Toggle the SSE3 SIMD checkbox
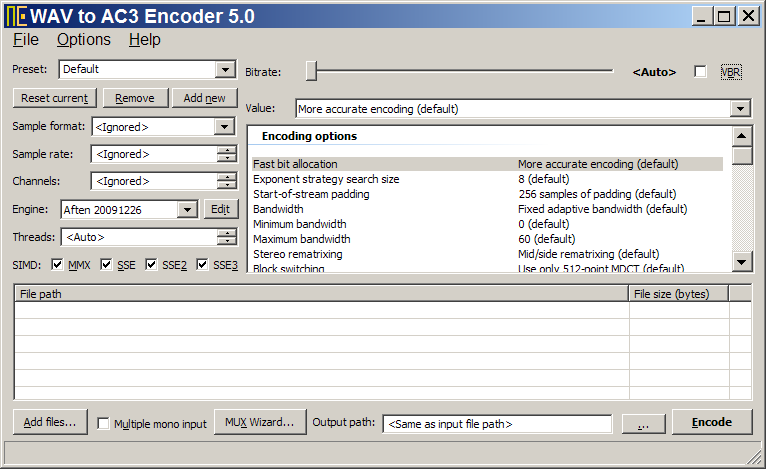 (x=202, y=264)
